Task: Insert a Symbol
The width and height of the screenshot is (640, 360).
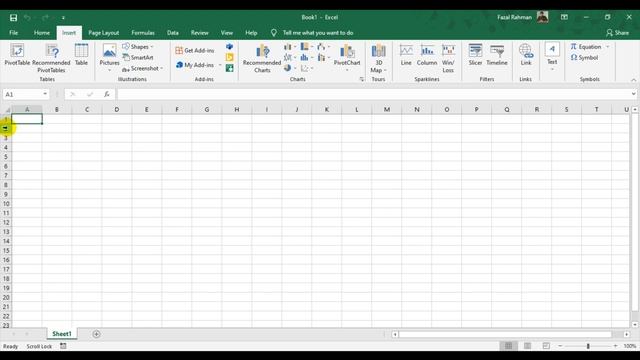Action: 584,58
